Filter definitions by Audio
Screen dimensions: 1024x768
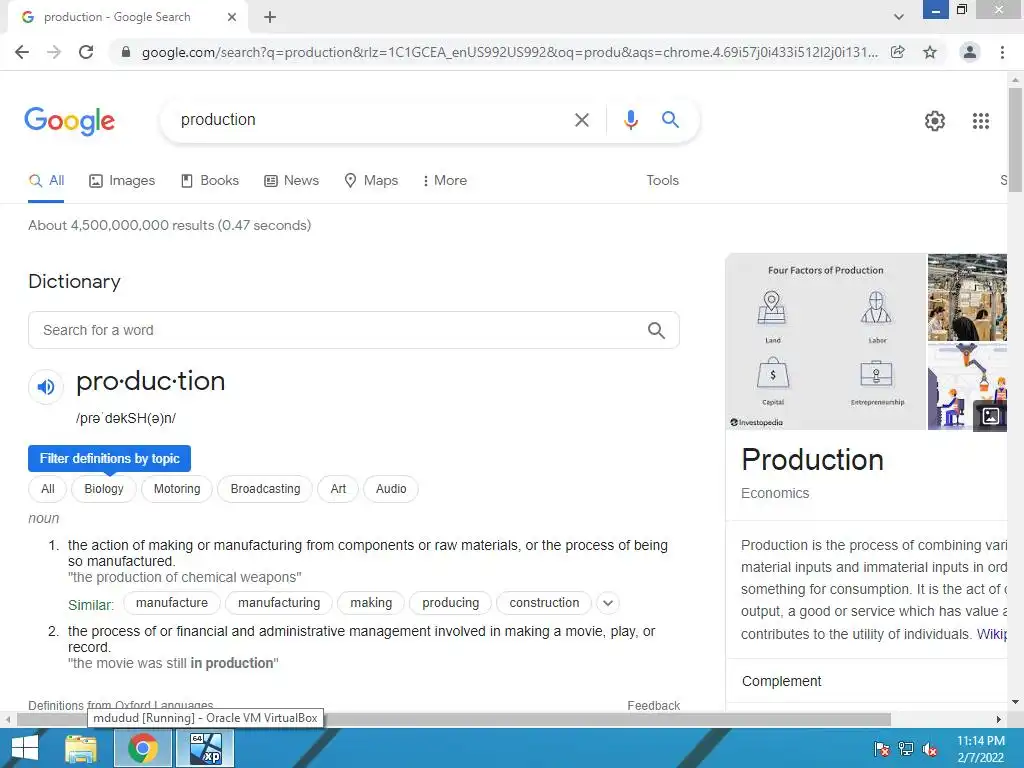pos(391,489)
